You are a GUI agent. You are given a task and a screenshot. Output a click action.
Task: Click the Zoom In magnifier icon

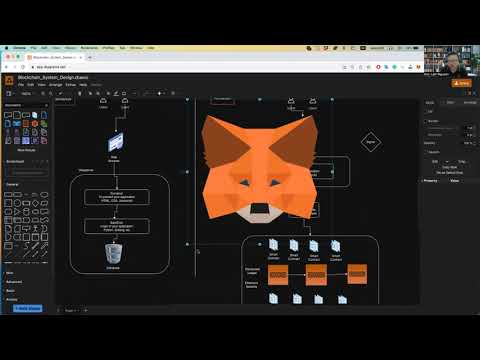(x=43, y=93)
